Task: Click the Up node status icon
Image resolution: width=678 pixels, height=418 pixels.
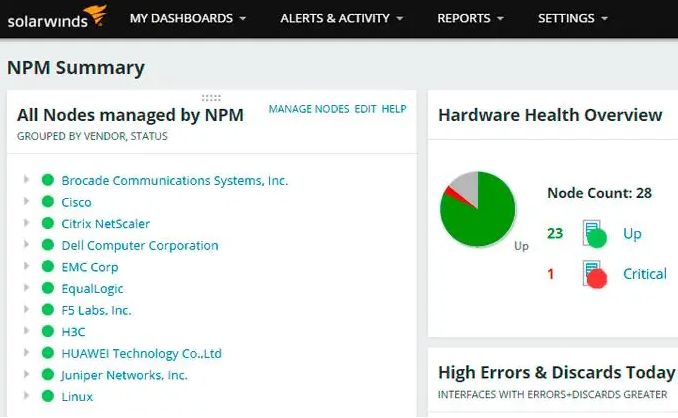Action: click(595, 234)
